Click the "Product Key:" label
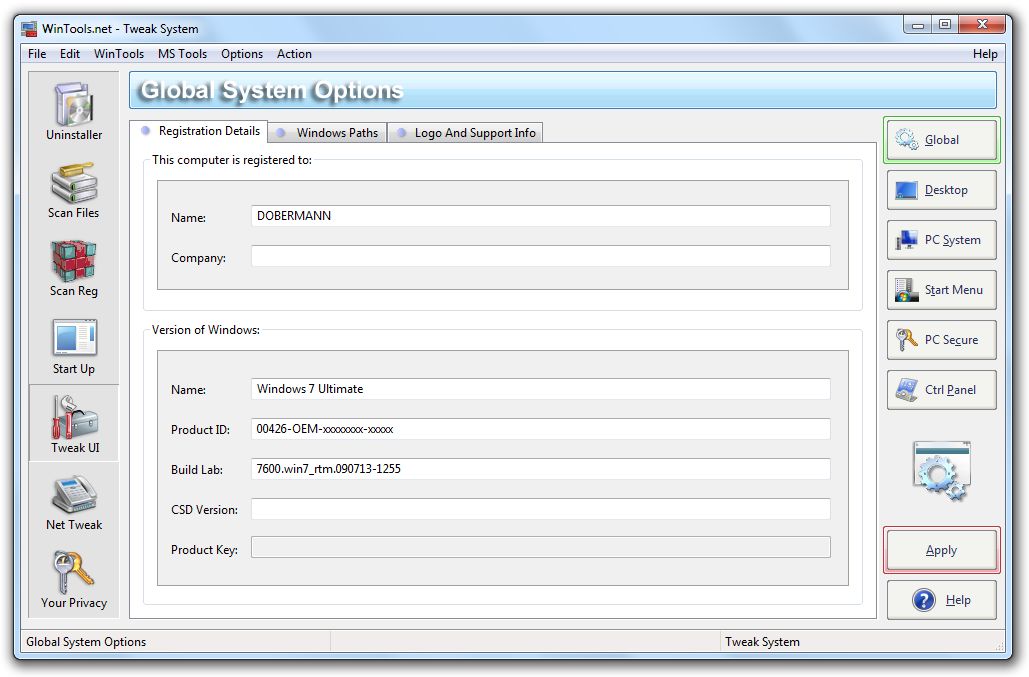The width and height of the screenshot is (1029, 677). pyautogui.click(x=204, y=550)
